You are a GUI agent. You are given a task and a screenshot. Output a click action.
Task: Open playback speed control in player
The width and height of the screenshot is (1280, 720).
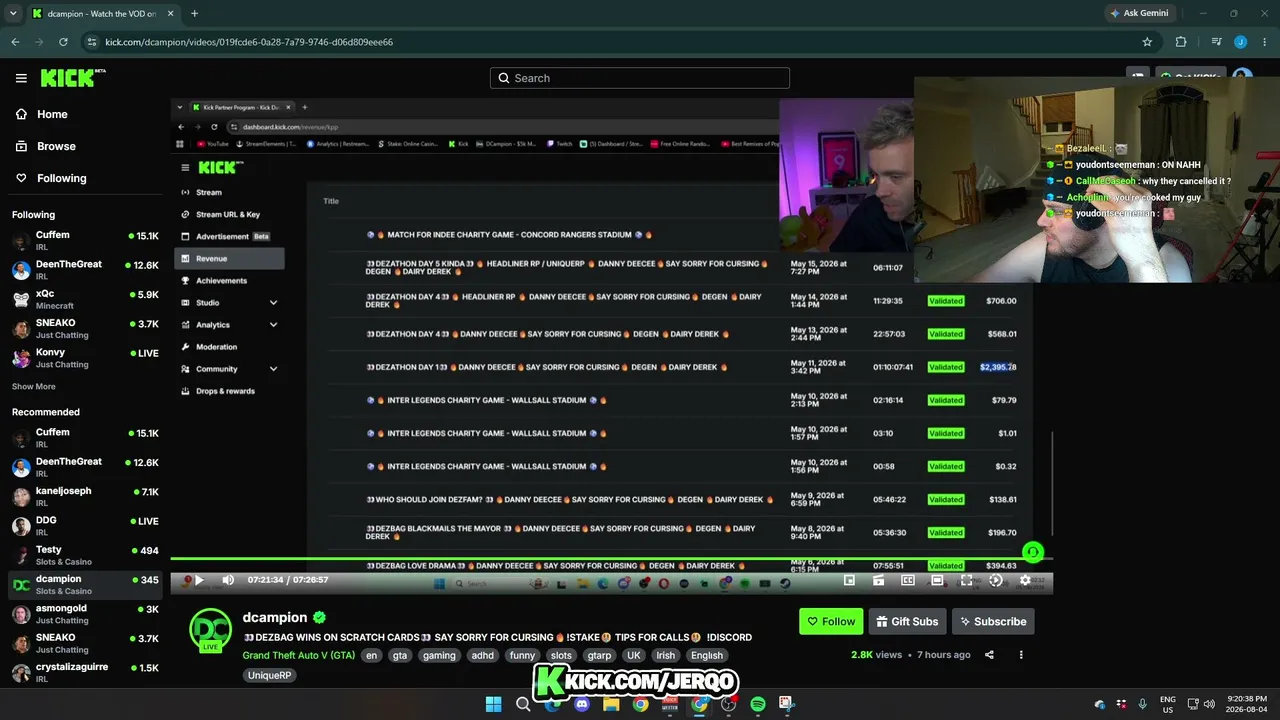pyautogui.click(x=995, y=580)
